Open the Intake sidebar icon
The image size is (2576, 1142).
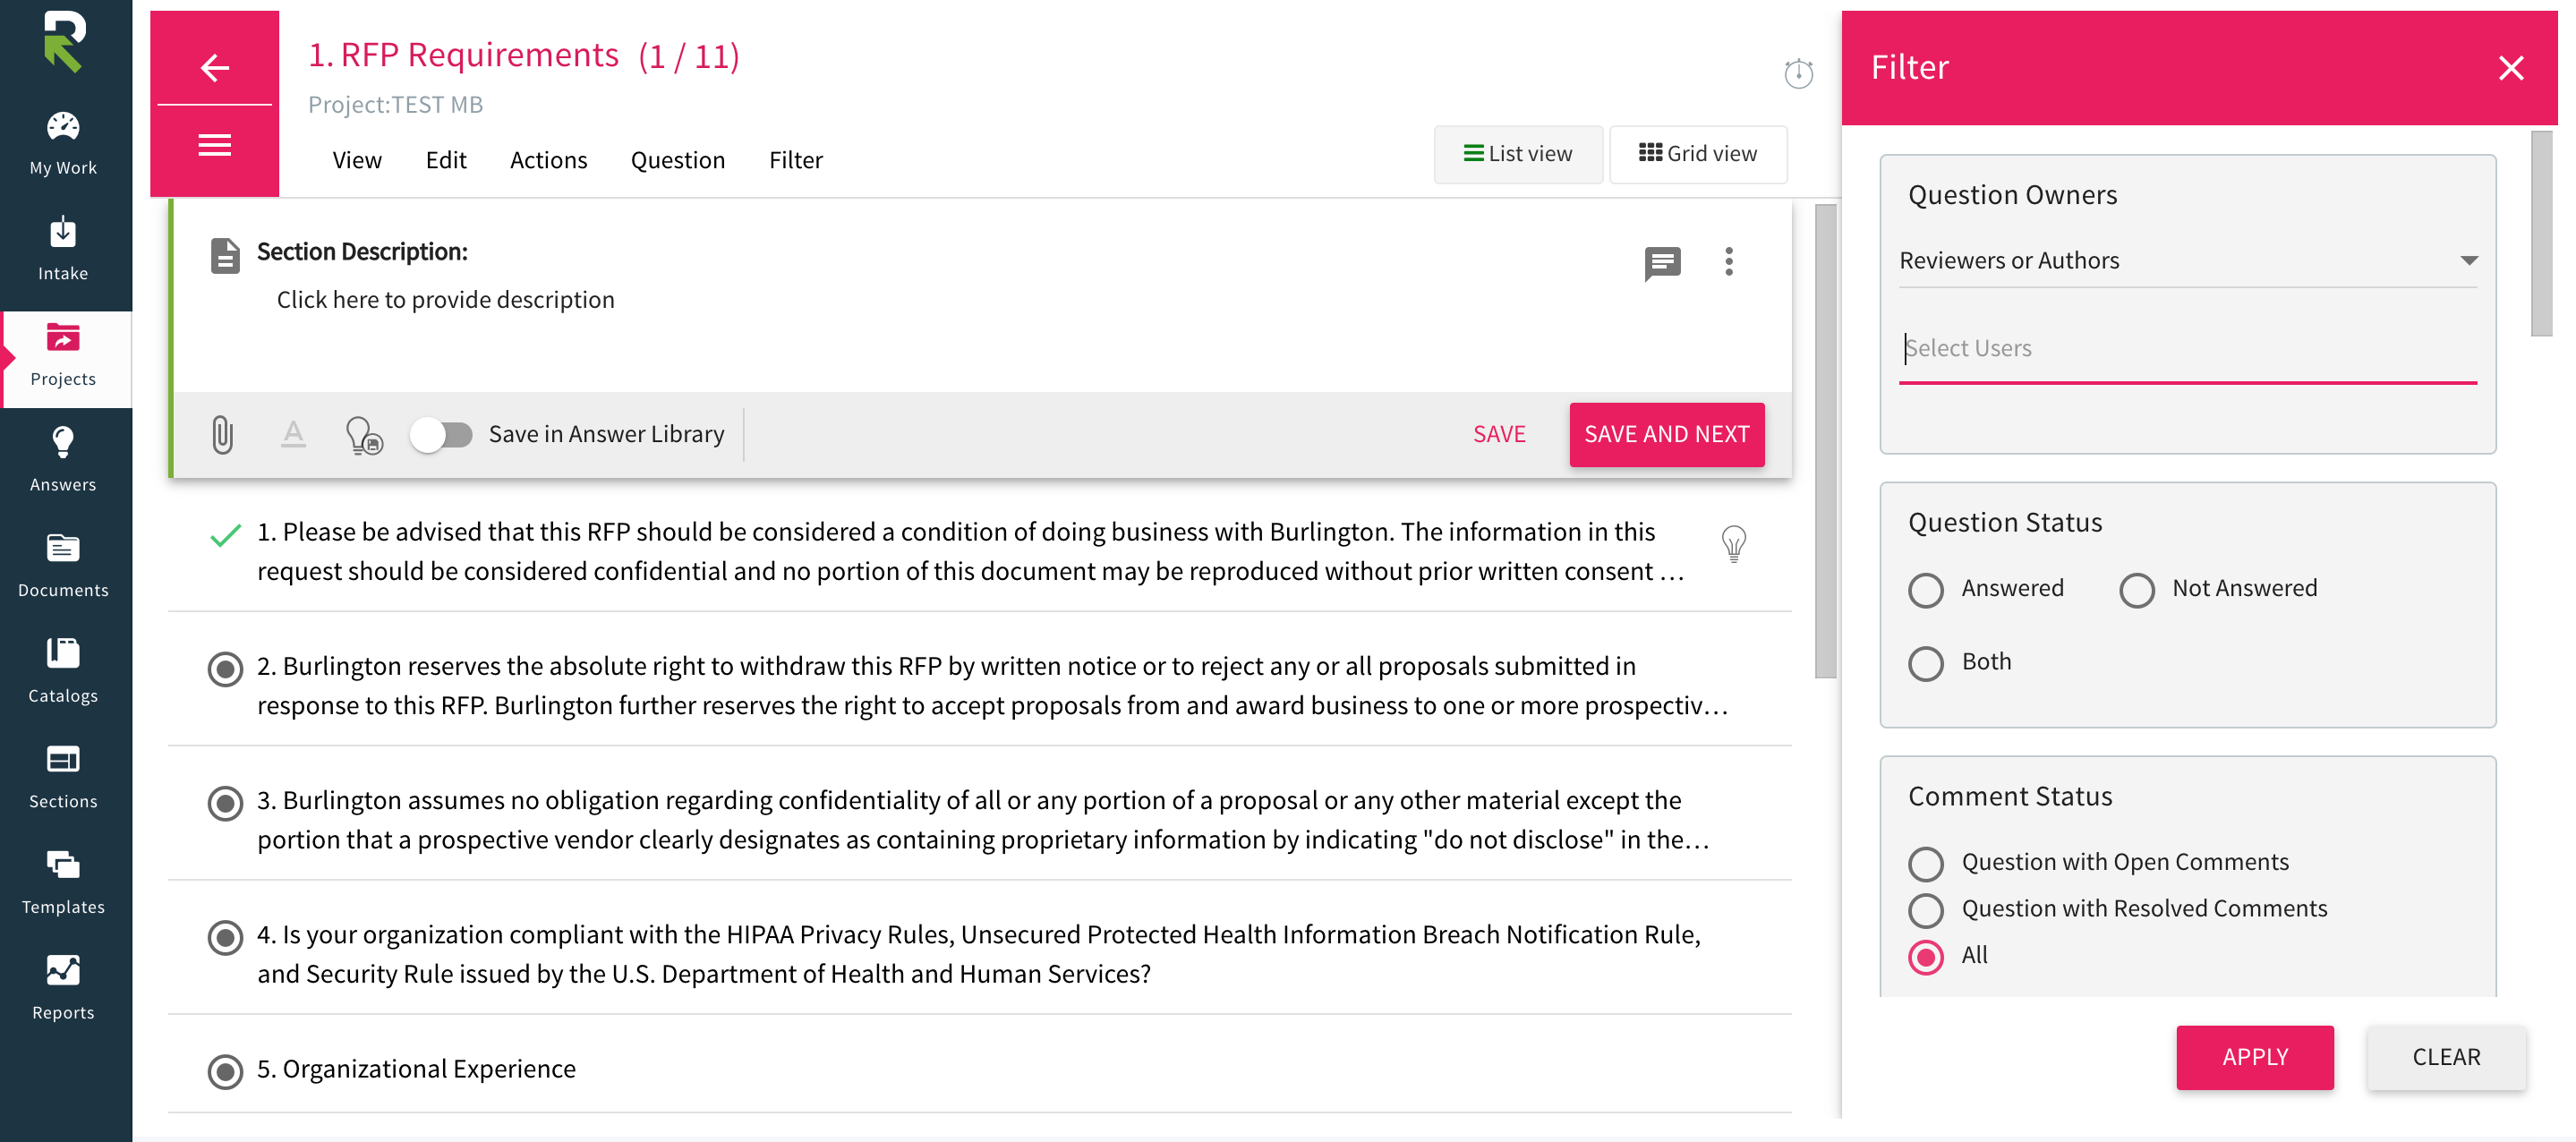coord(63,232)
